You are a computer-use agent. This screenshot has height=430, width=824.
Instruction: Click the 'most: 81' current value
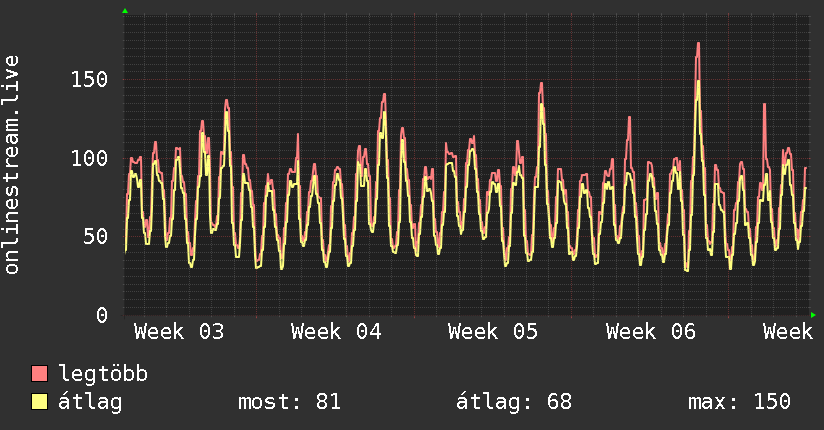pos(290,402)
